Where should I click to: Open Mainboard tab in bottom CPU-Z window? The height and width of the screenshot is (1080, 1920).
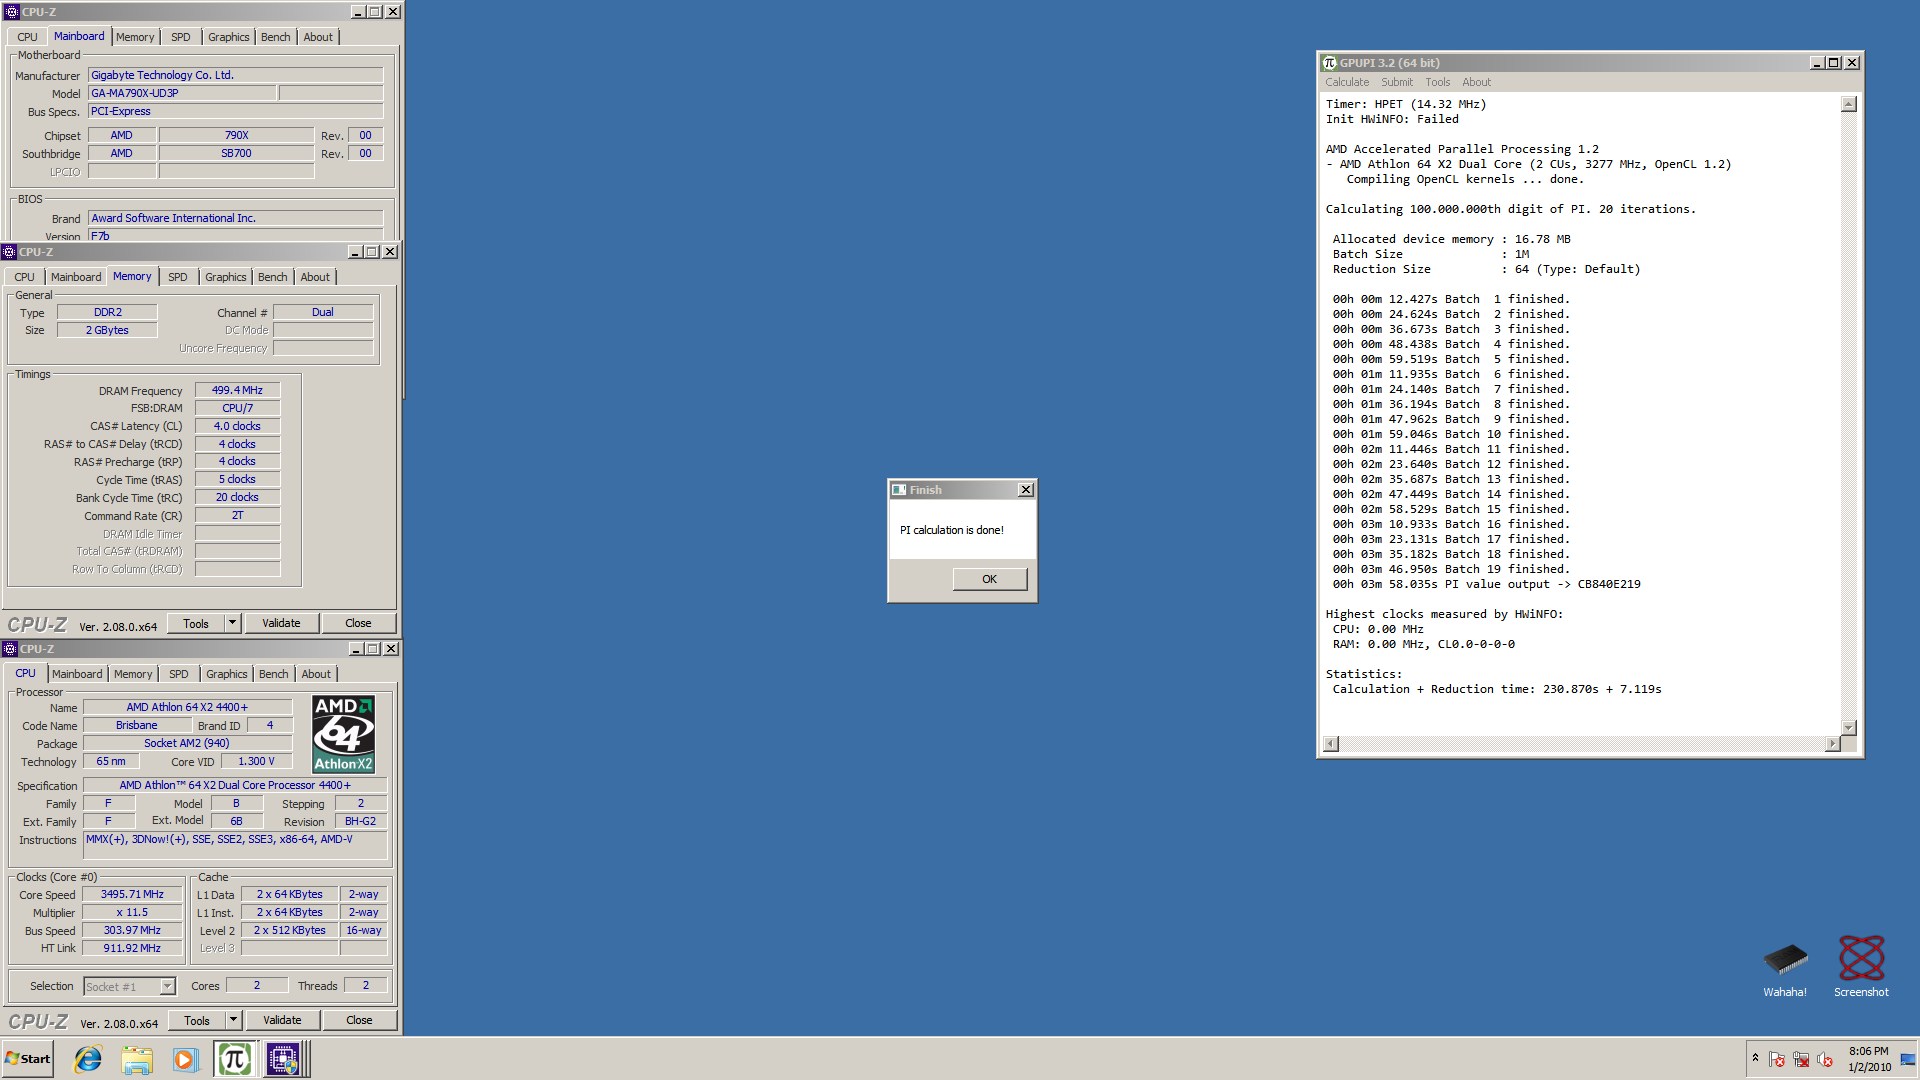pos(77,674)
